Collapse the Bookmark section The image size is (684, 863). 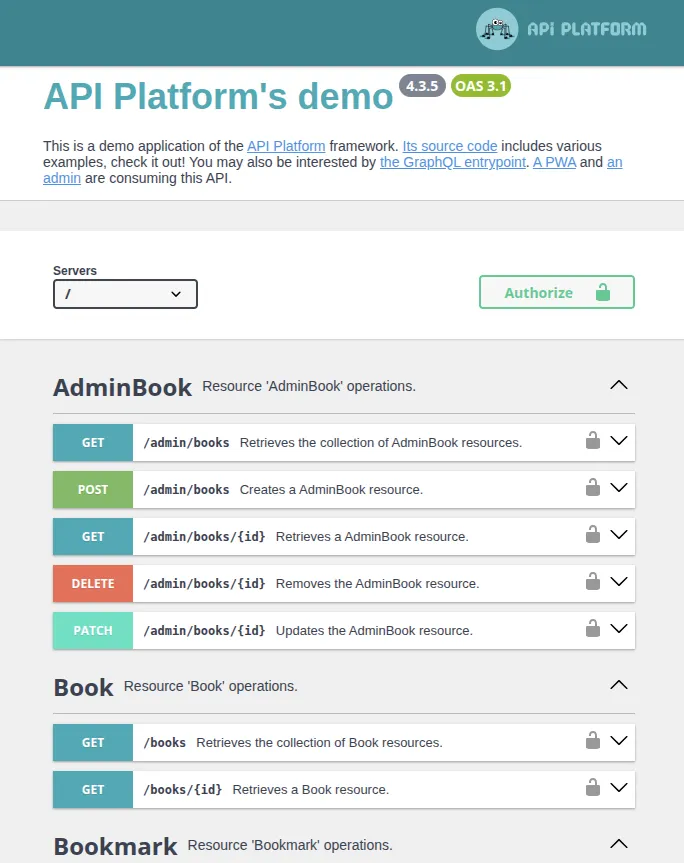click(x=619, y=844)
